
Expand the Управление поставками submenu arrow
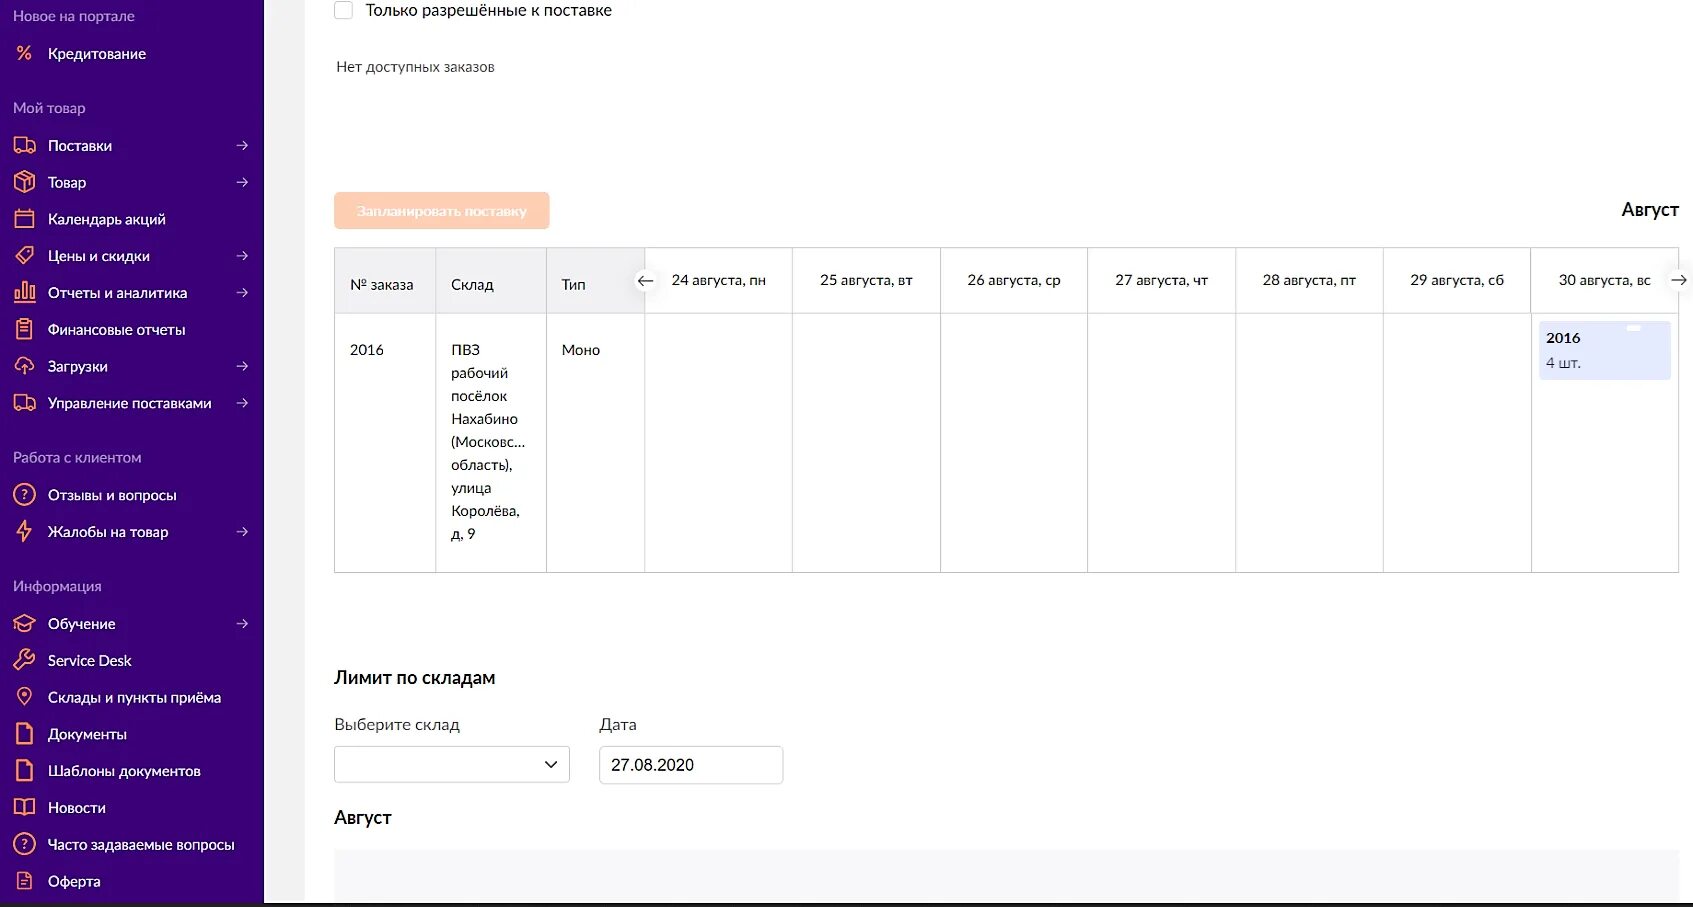point(242,403)
